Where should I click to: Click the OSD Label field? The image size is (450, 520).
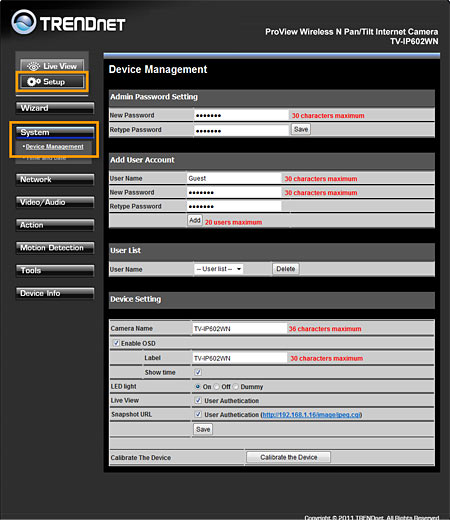coord(239,358)
